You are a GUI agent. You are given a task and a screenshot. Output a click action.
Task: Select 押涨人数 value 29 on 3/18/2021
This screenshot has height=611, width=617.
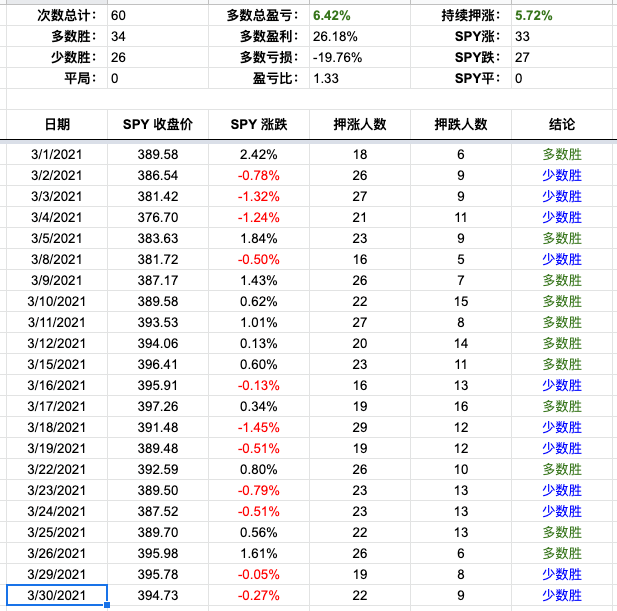pyautogui.click(x=360, y=427)
